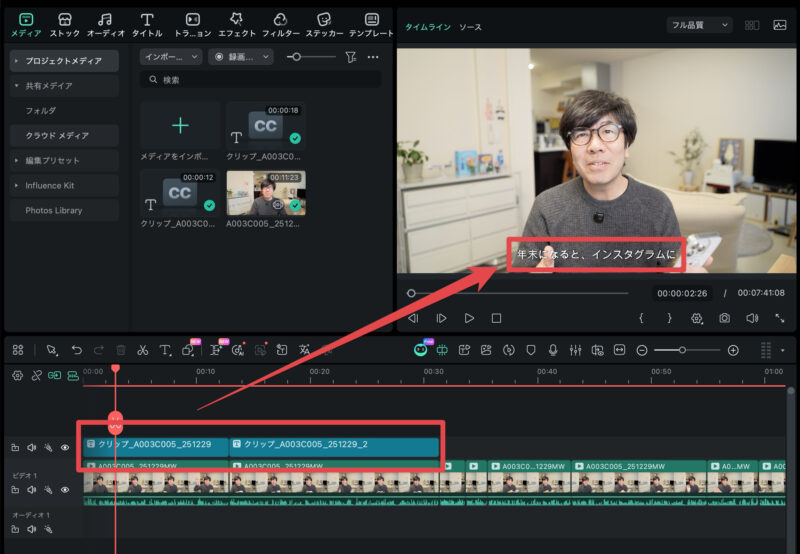The image size is (800, 554).
Task: Expand the 編集プリセット tree item
Action: [16, 160]
